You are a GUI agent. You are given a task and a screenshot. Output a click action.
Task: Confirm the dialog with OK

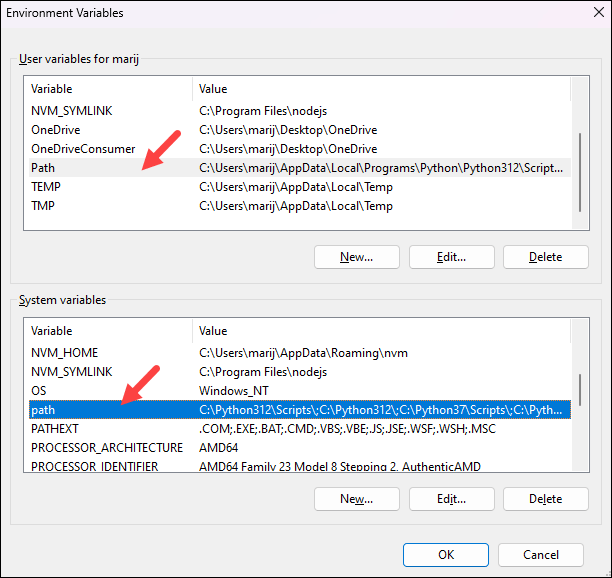(446, 554)
